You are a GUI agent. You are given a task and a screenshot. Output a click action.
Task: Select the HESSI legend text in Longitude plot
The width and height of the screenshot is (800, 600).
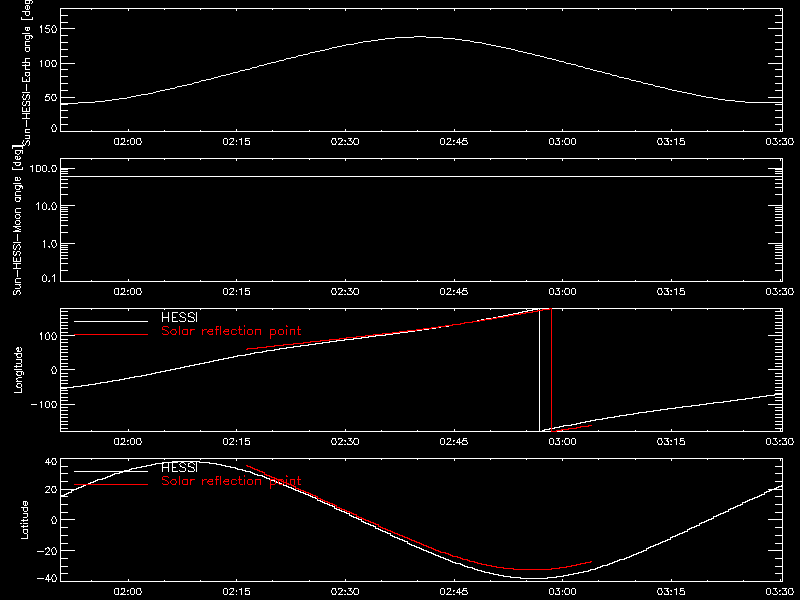point(179,317)
